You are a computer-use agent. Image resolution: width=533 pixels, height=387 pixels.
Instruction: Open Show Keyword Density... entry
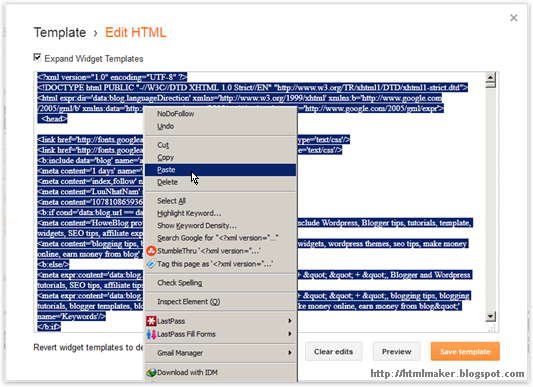pyautogui.click(x=220, y=225)
